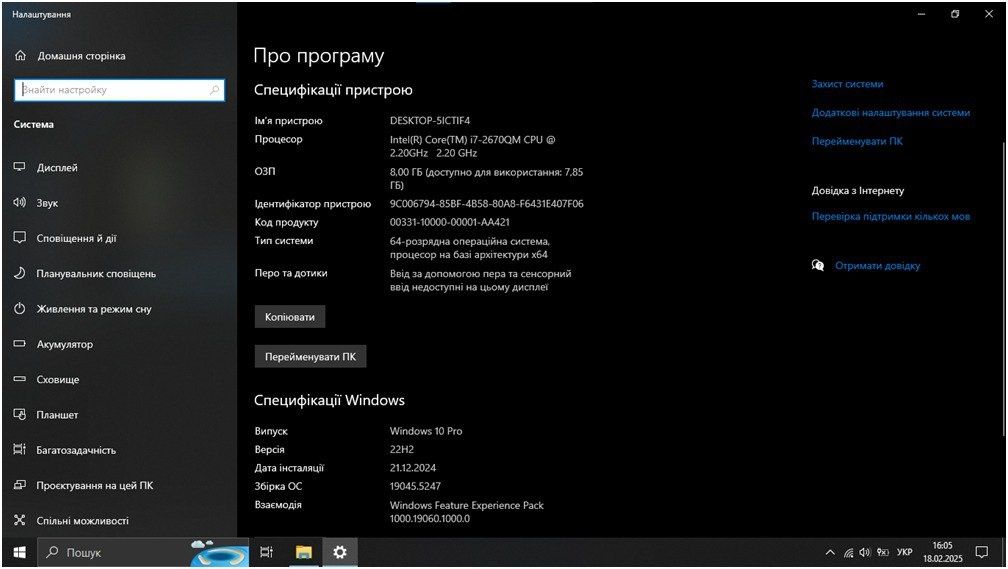This screenshot has height=569, width=1008.
Task: Open the Акумулятор battery icon
Action: [20, 344]
